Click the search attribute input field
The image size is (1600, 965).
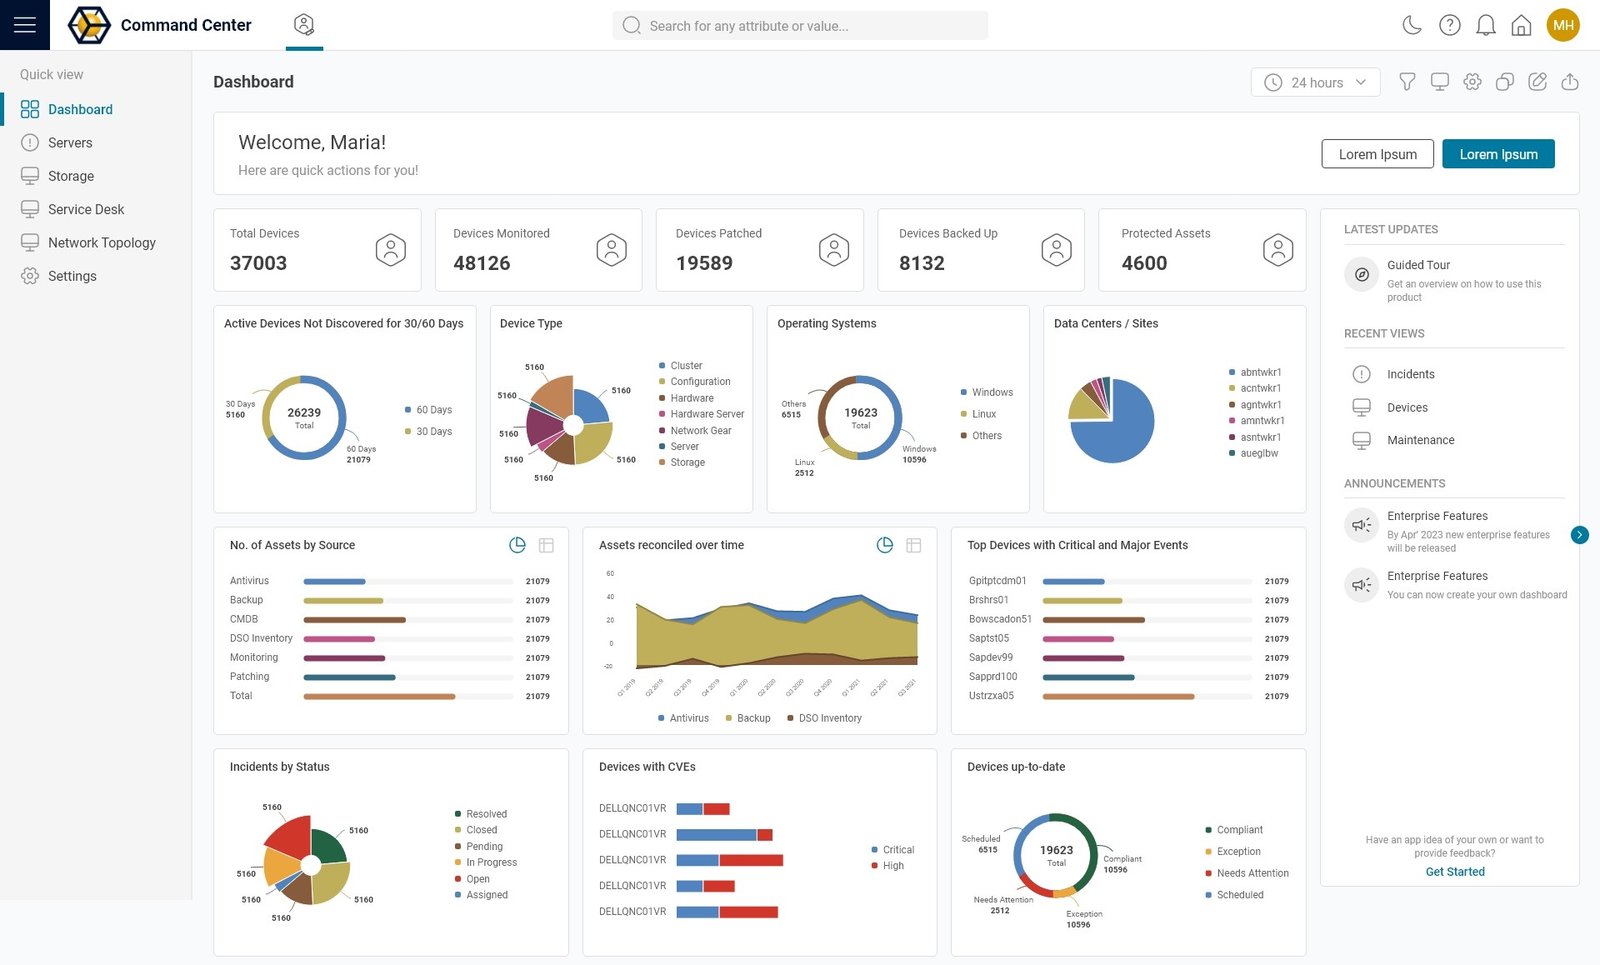[x=800, y=26]
